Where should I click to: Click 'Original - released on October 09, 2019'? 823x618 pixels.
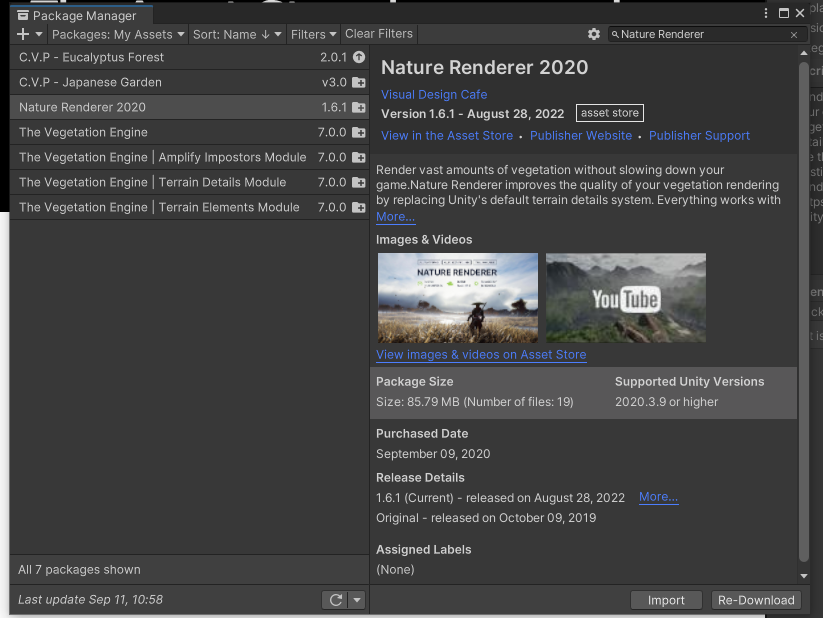(486, 518)
